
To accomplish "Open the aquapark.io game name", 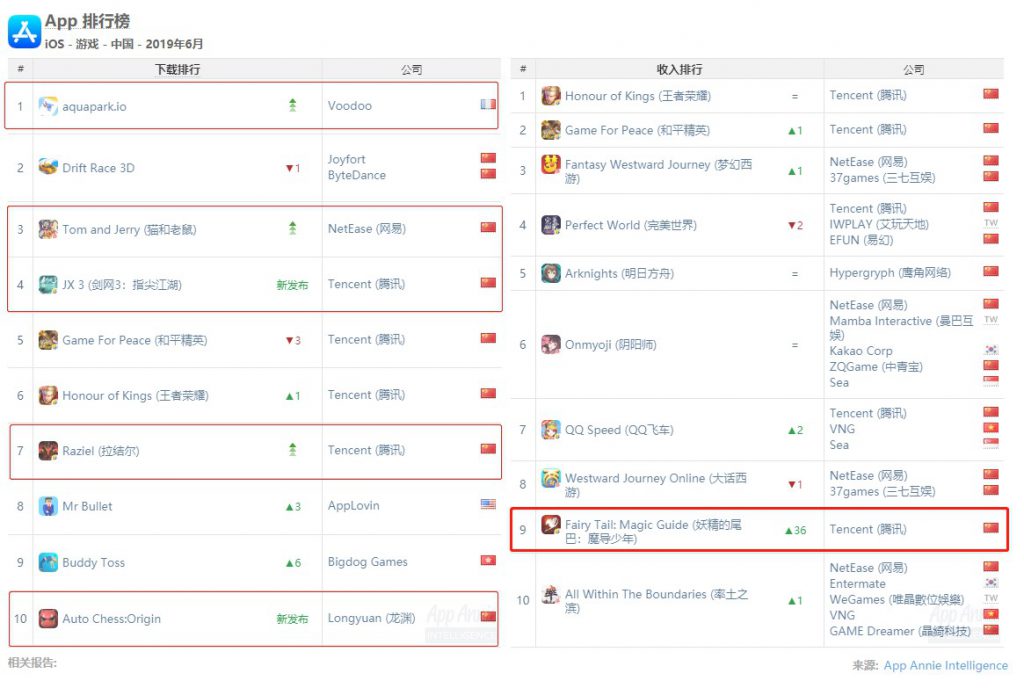I will tap(94, 106).
